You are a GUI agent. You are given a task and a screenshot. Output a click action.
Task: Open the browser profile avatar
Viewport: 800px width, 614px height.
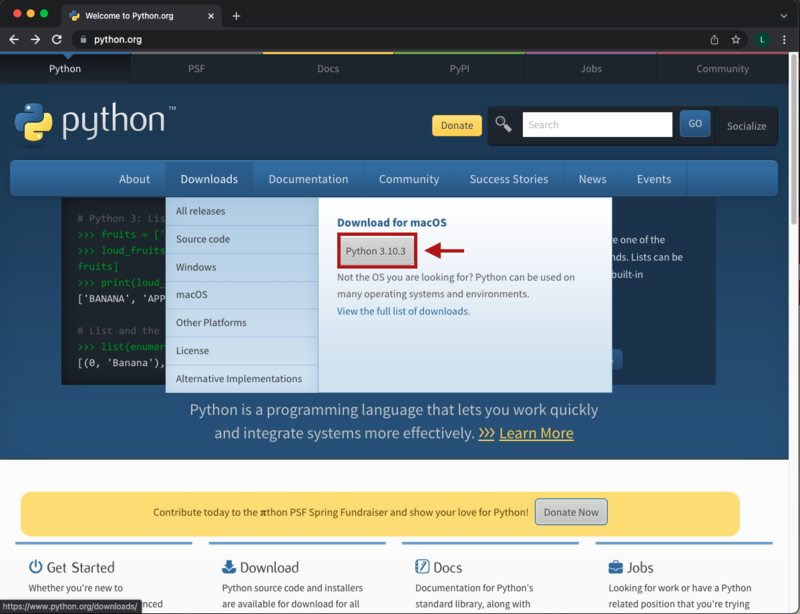[x=762, y=39]
